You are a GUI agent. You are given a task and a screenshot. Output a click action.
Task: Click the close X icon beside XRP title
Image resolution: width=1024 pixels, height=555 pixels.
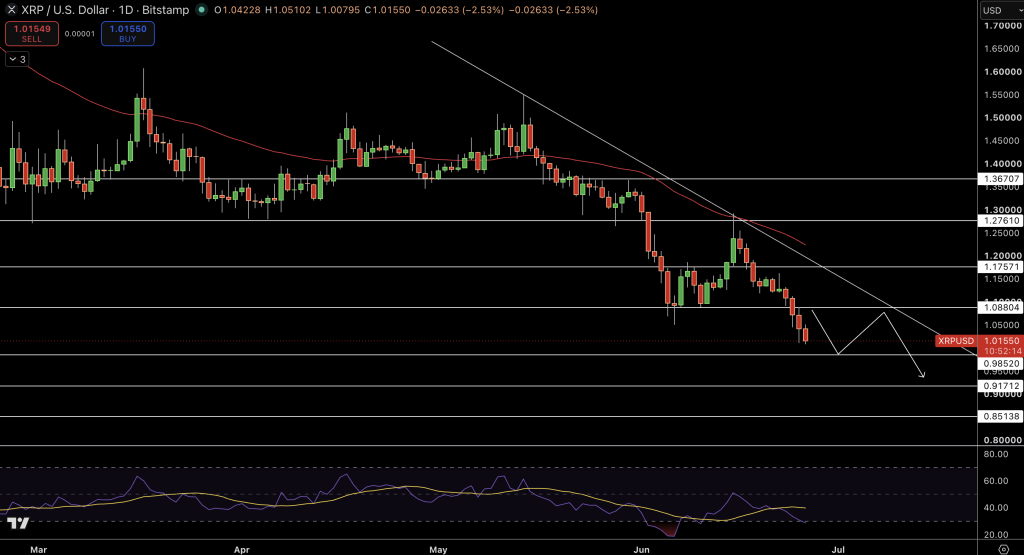pyautogui.click(x=11, y=10)
